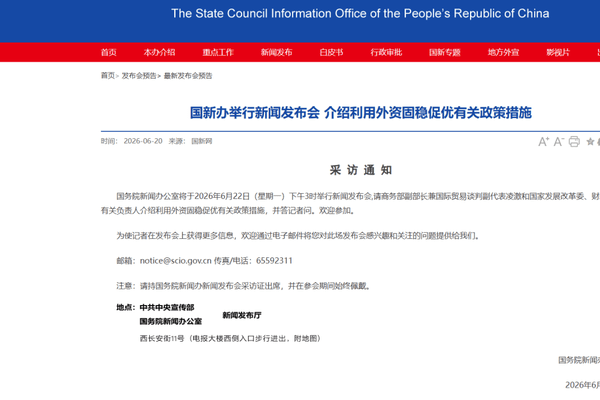This screenshot has width=600, height=400.
Task: Click the blue press conference headline
Action: point(361,113)
